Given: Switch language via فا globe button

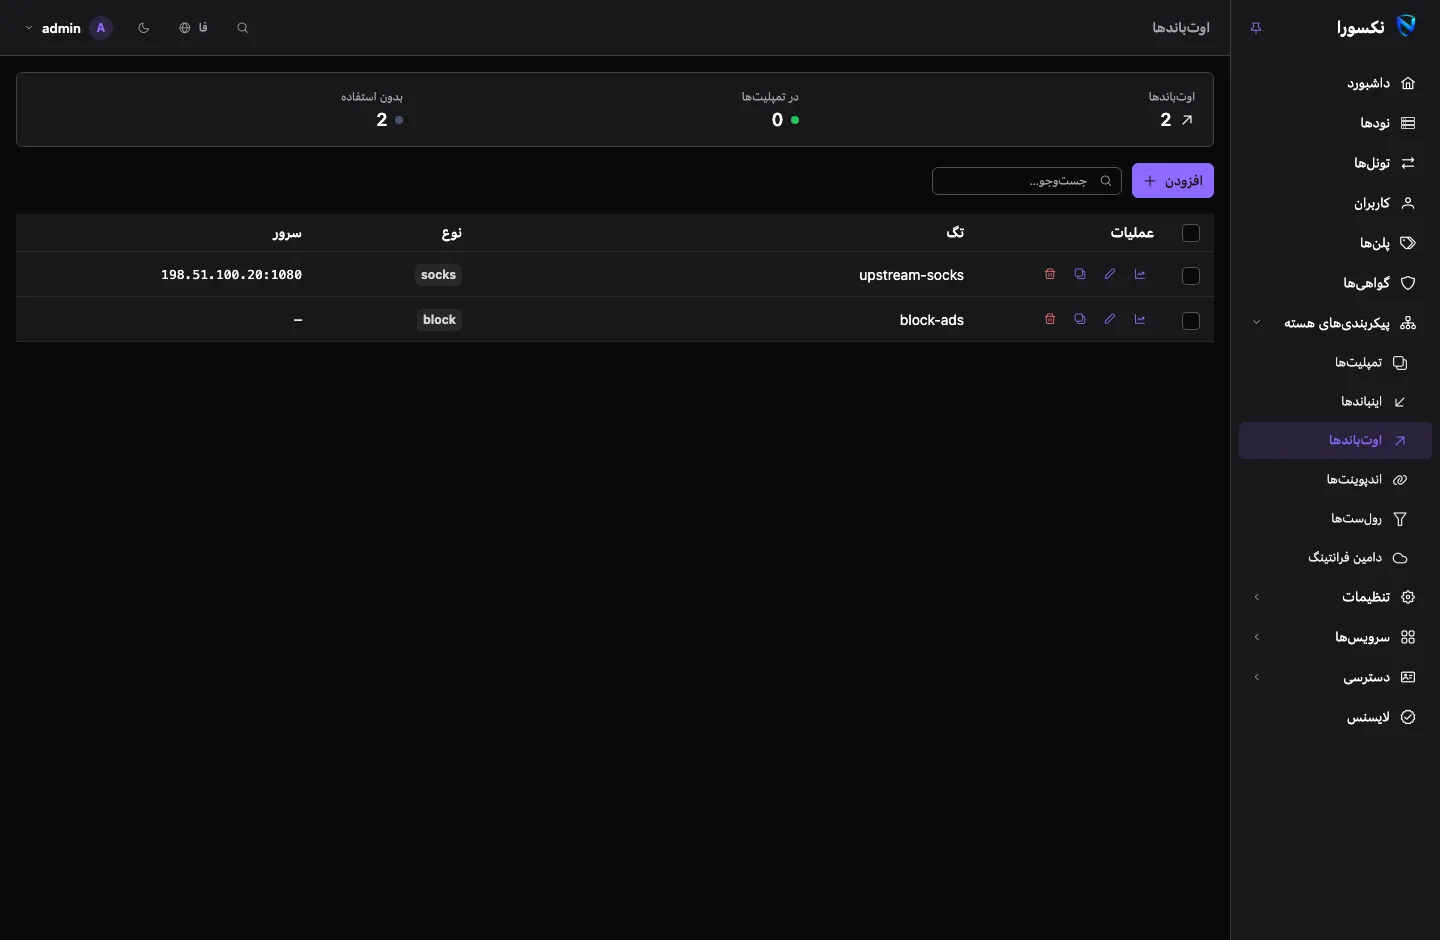Looking at the screenshot, I should [193, 28].
